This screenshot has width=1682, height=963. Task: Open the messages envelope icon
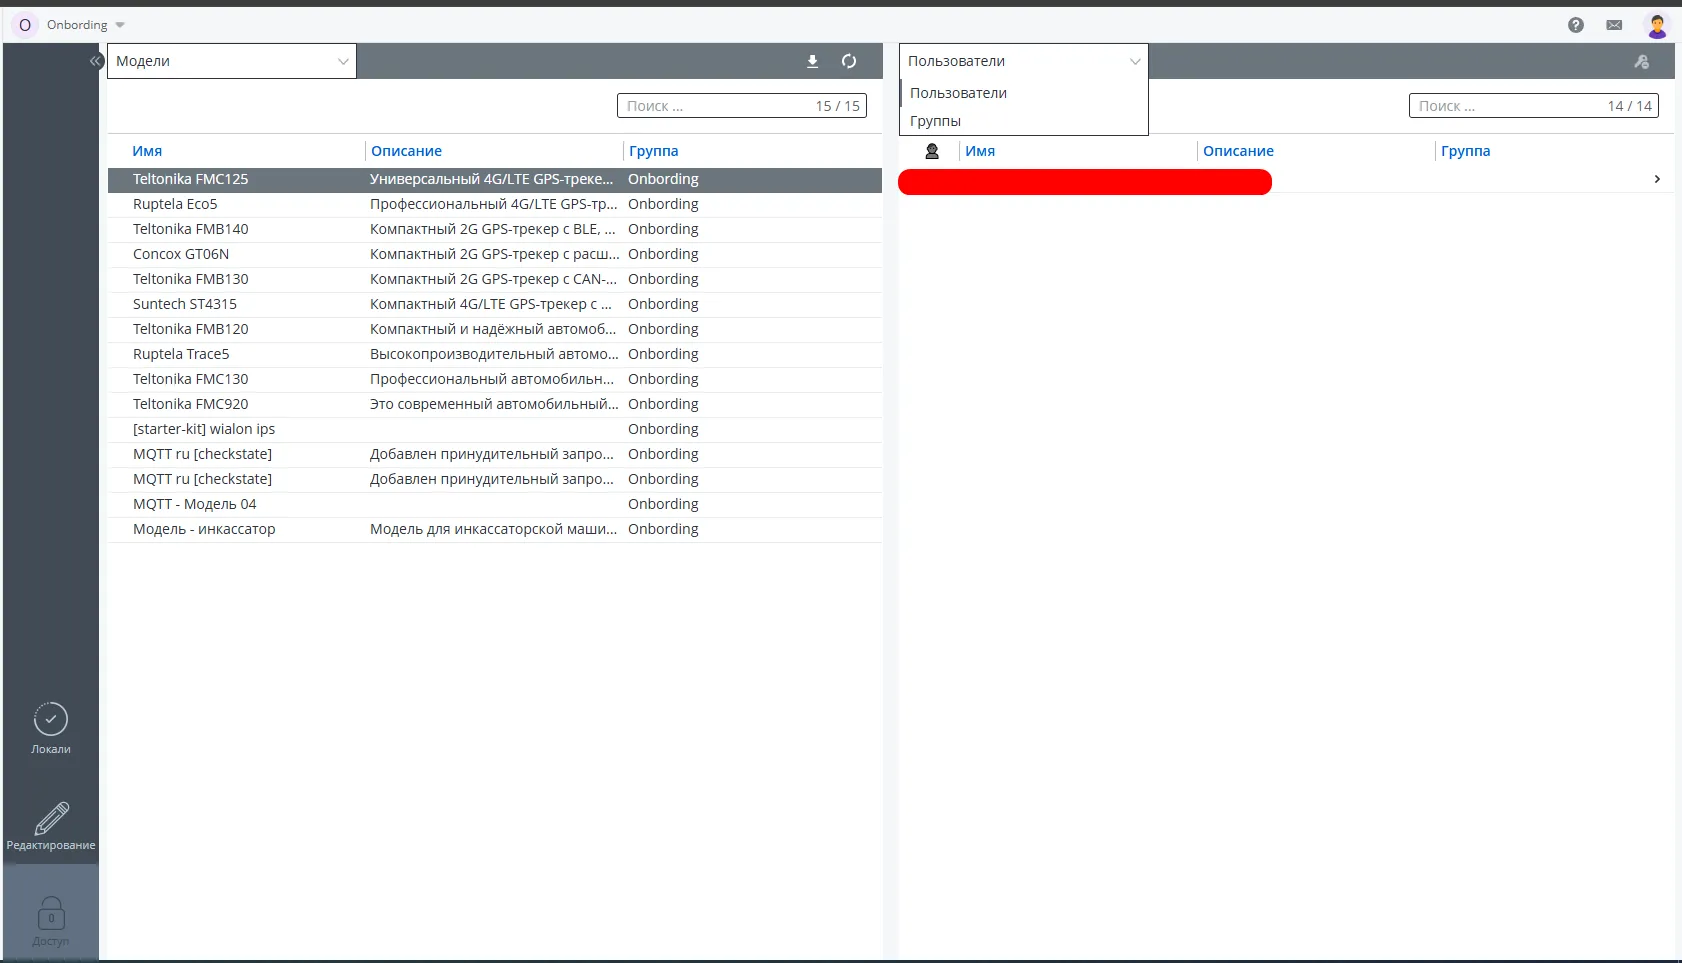click(1614, 25)
